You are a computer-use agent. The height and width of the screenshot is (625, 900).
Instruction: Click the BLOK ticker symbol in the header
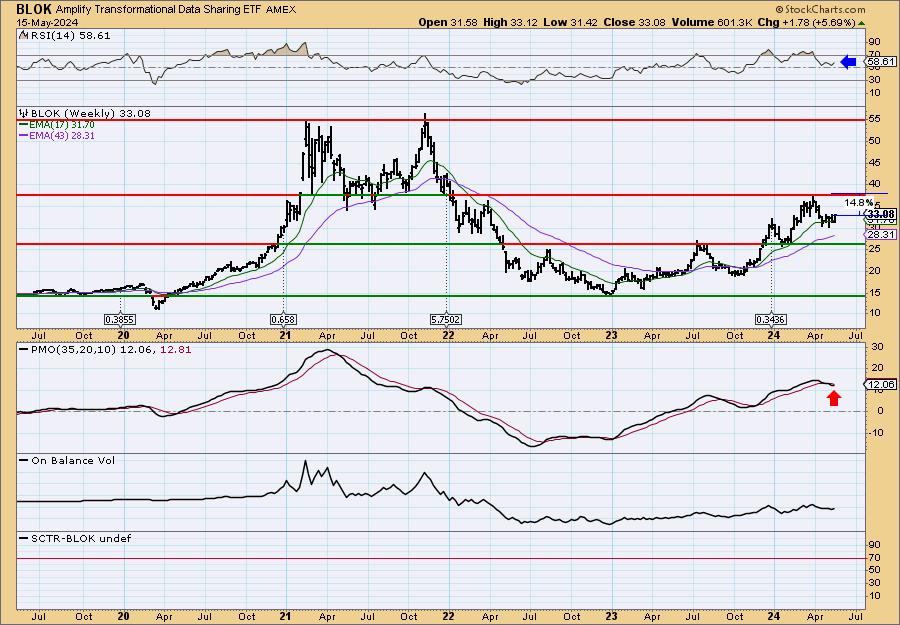point(34,9)
